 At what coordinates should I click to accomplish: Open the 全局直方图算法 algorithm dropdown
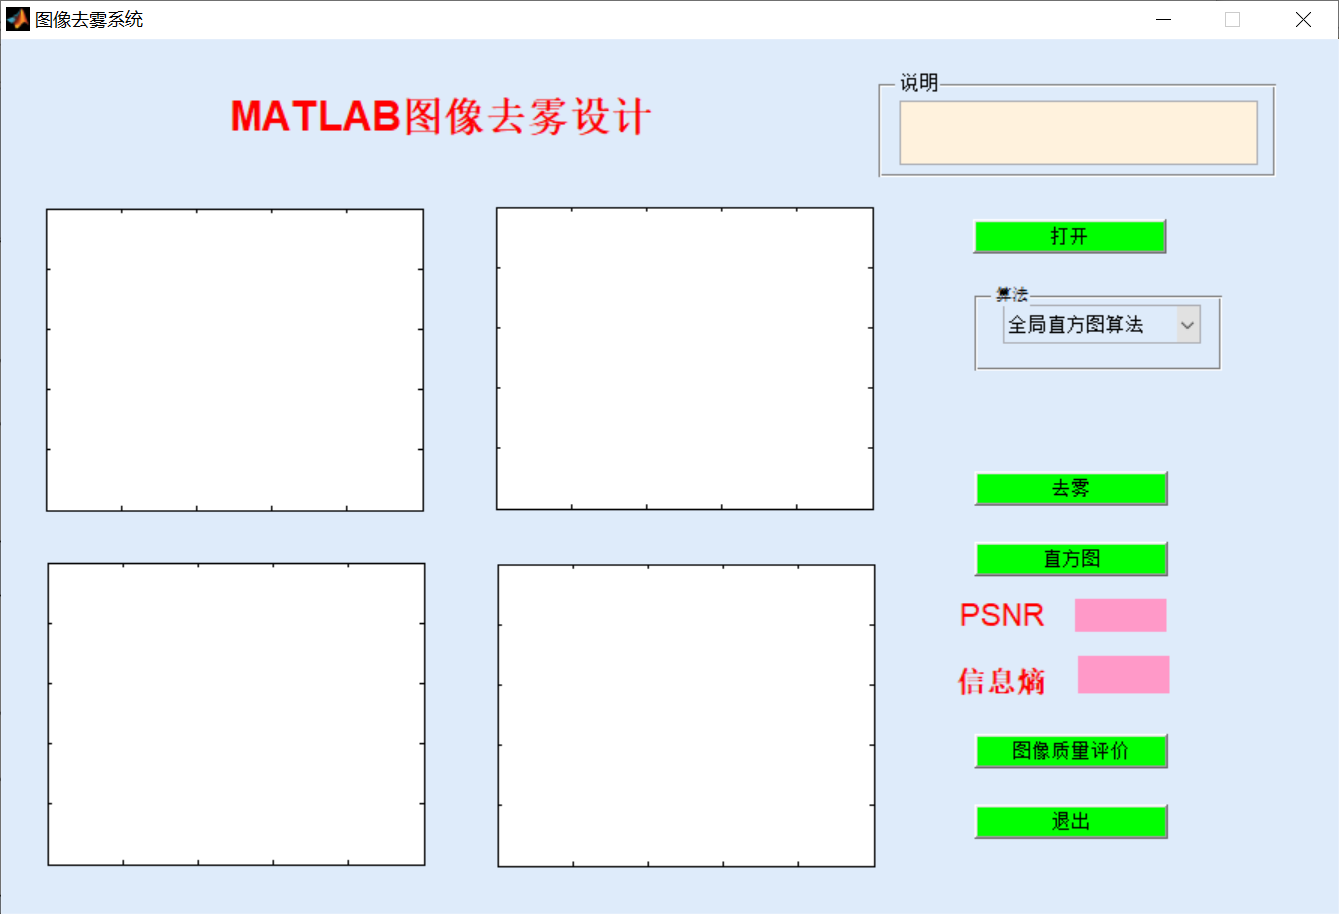pos(1101,324)
